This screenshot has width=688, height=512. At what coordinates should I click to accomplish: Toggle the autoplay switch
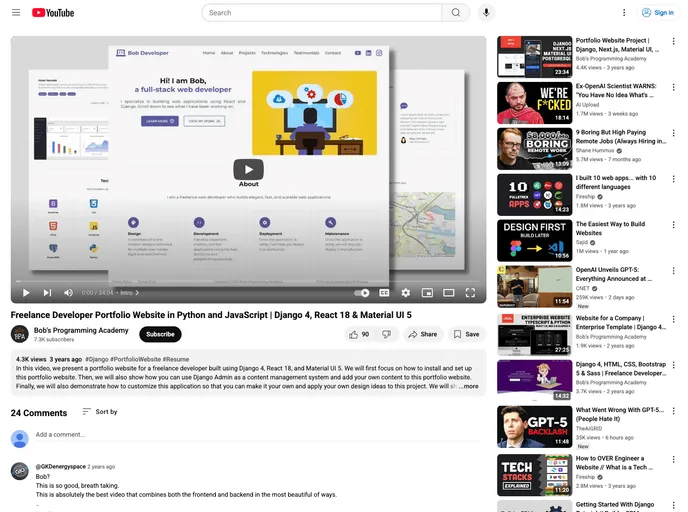point(362,293)
